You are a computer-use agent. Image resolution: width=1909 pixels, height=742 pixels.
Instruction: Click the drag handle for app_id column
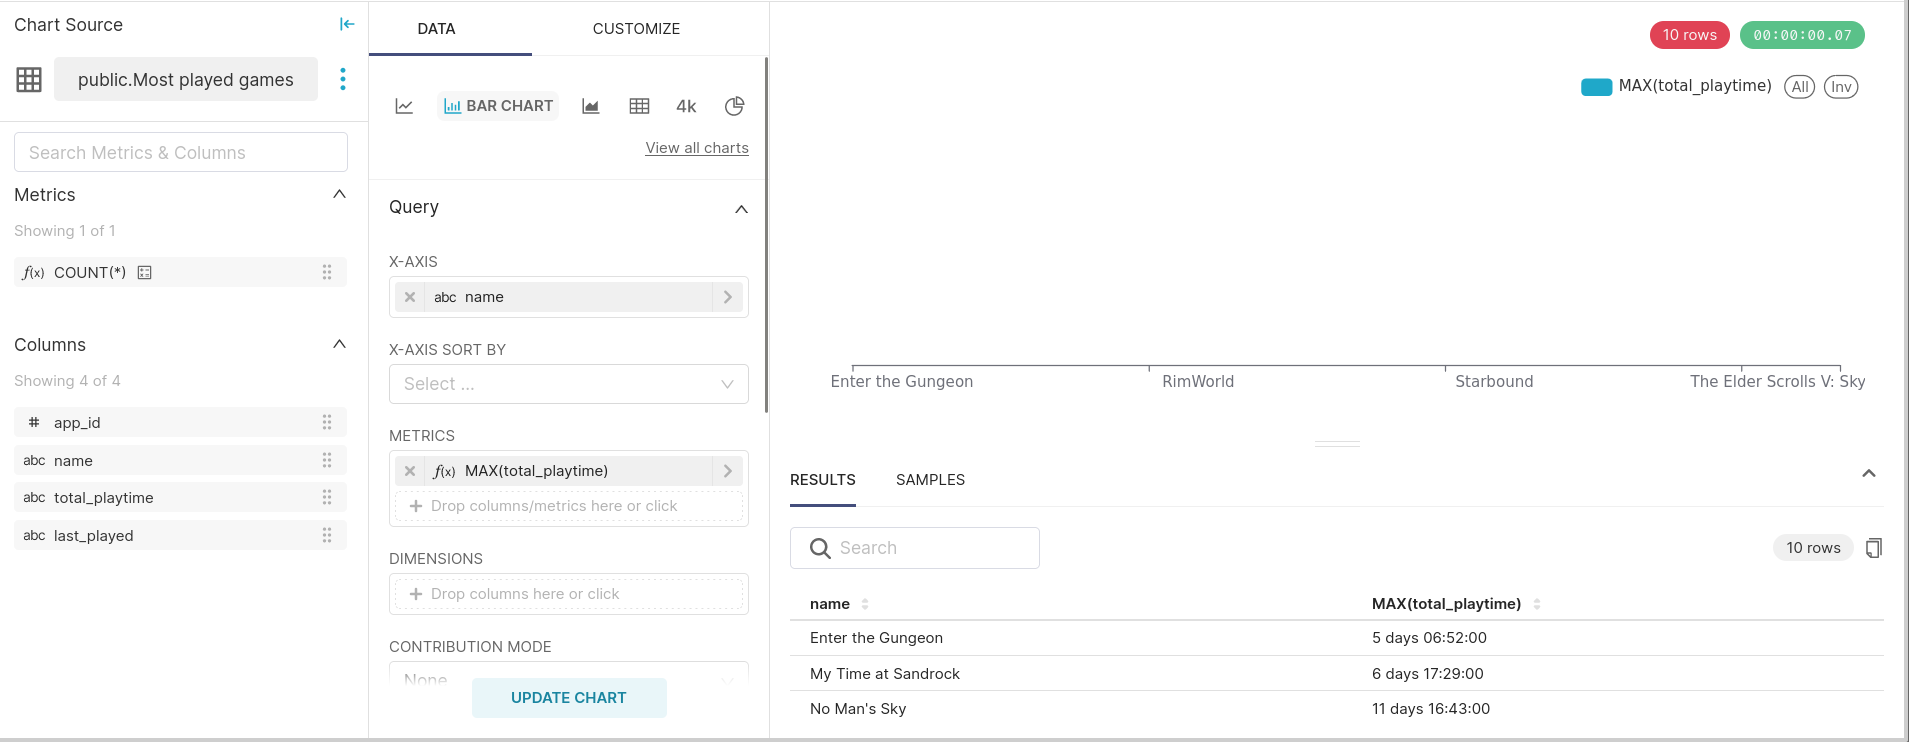[x=327, y=422]
